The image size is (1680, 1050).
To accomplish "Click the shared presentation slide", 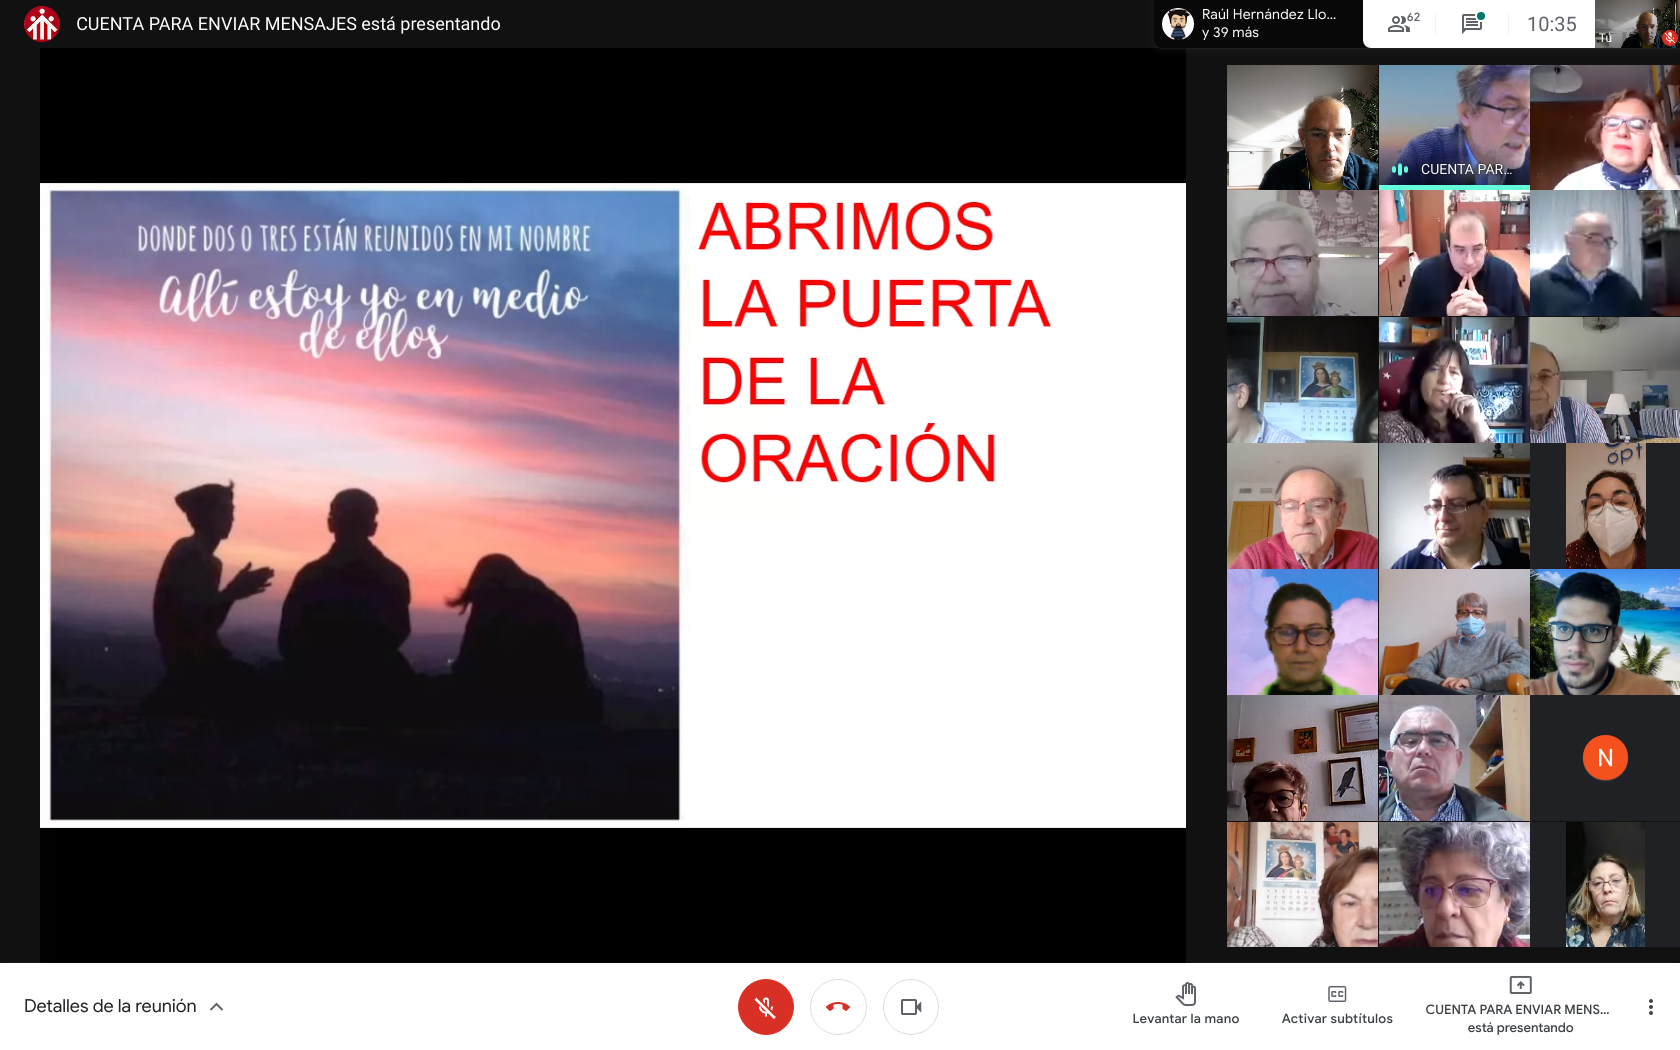I will (x=612, y=505).
